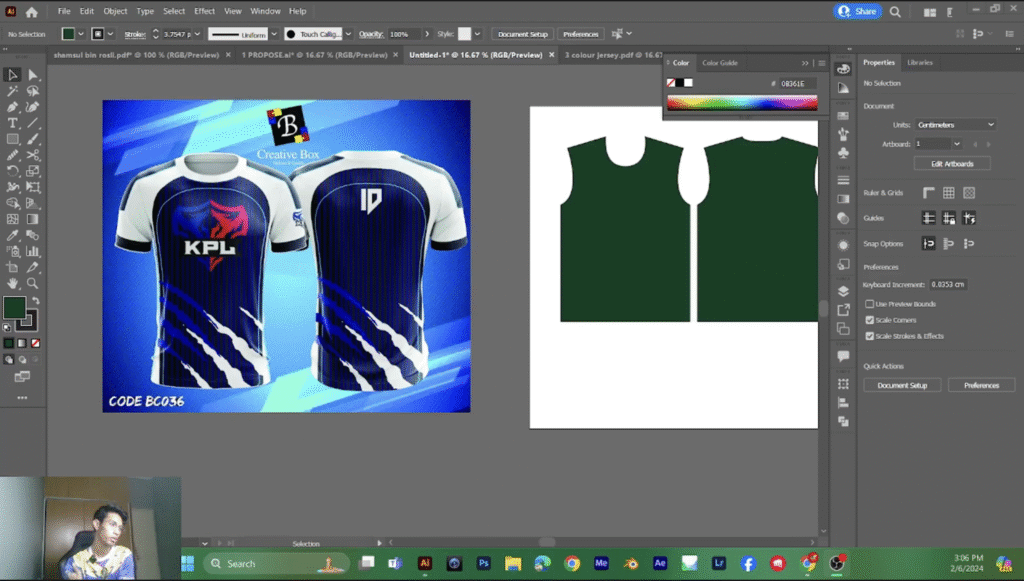Select the Type tool in the toolbar
1024x581 pixels.
pos(12,123)
